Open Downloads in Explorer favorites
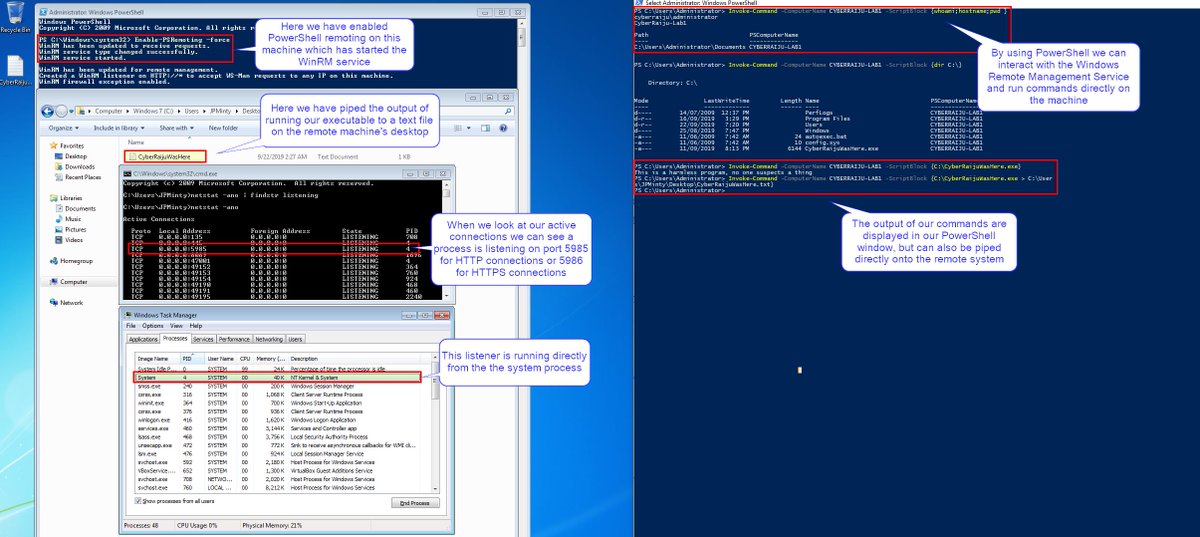Screen dimensions: 1200x537 tap(76, 166)
